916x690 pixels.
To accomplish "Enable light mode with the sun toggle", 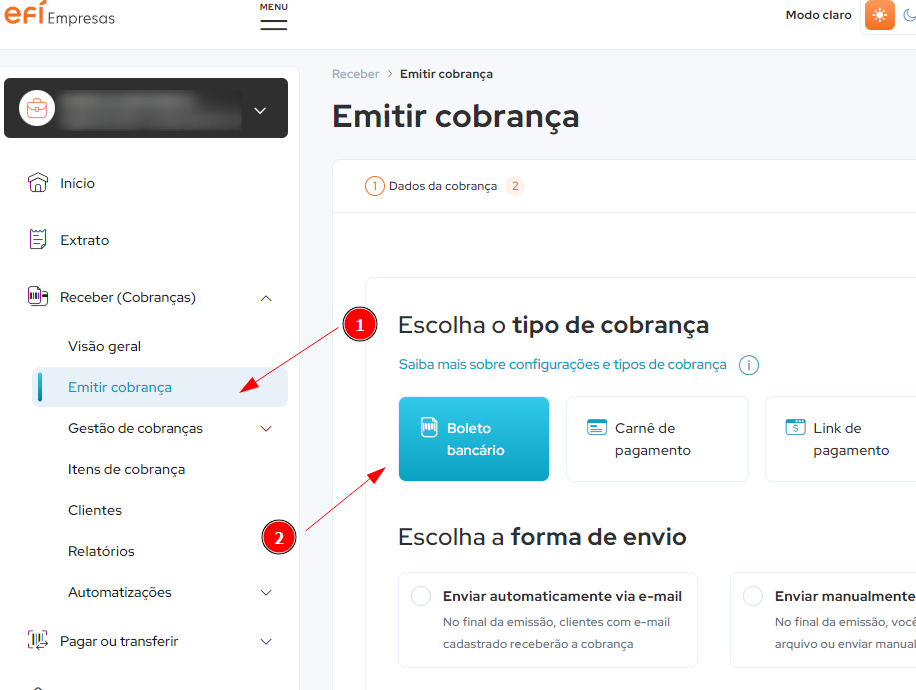I will (880, 15).
